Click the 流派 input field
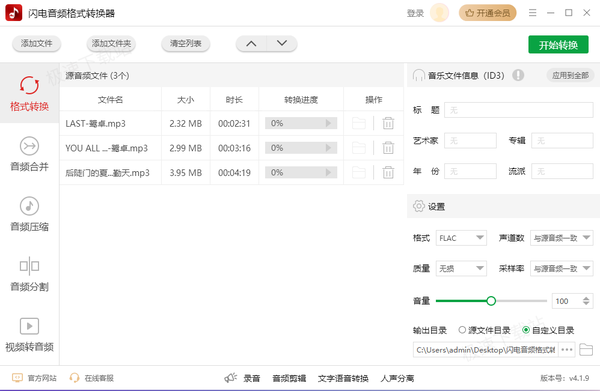This screenshot has width=600, height=391. [562, 171]
